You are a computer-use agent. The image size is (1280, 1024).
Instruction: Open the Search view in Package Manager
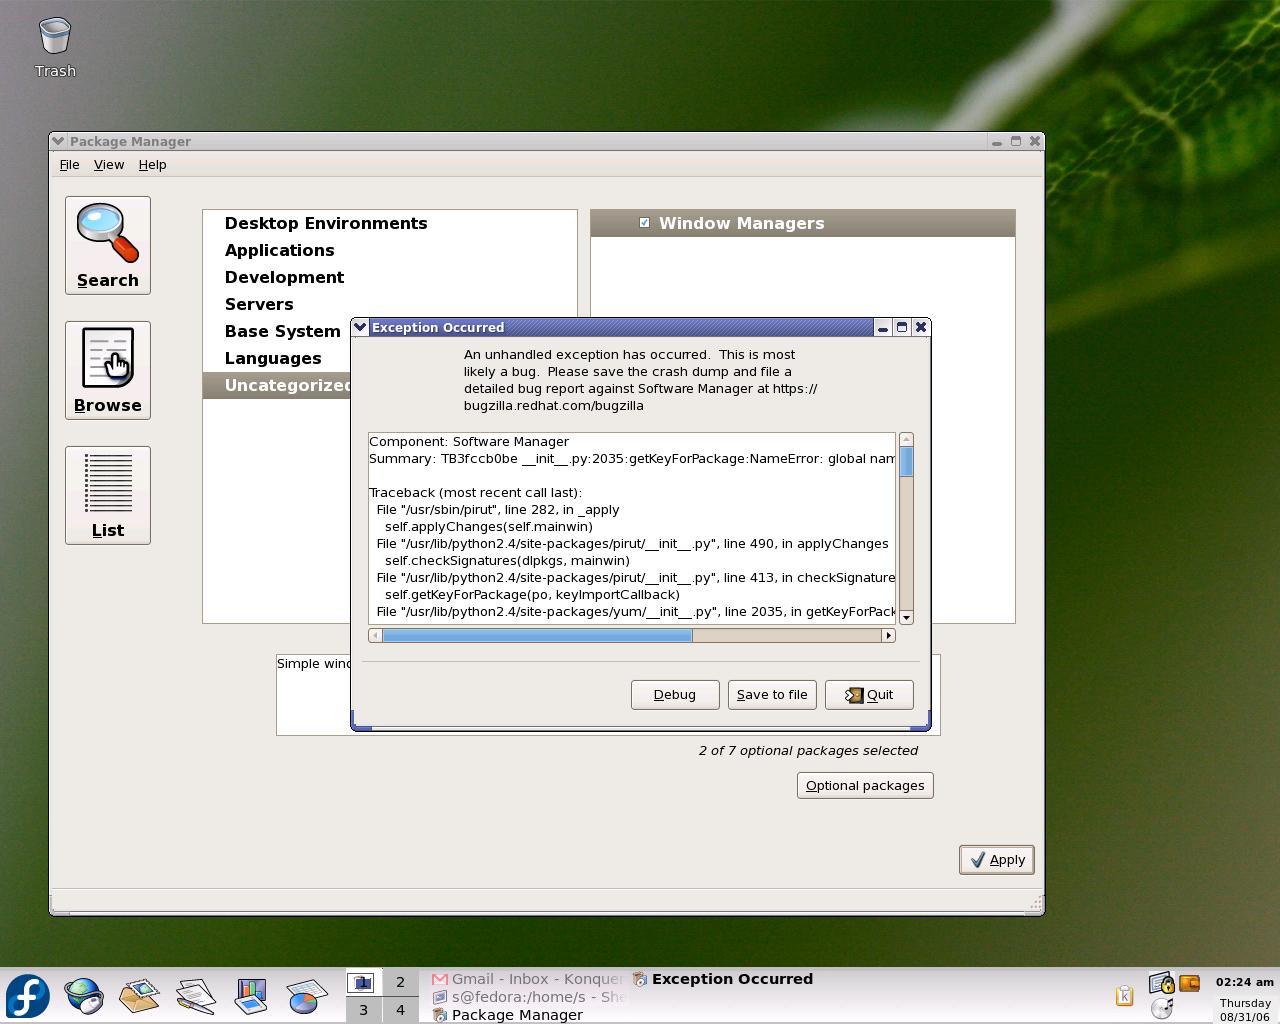tap(108, 245)
